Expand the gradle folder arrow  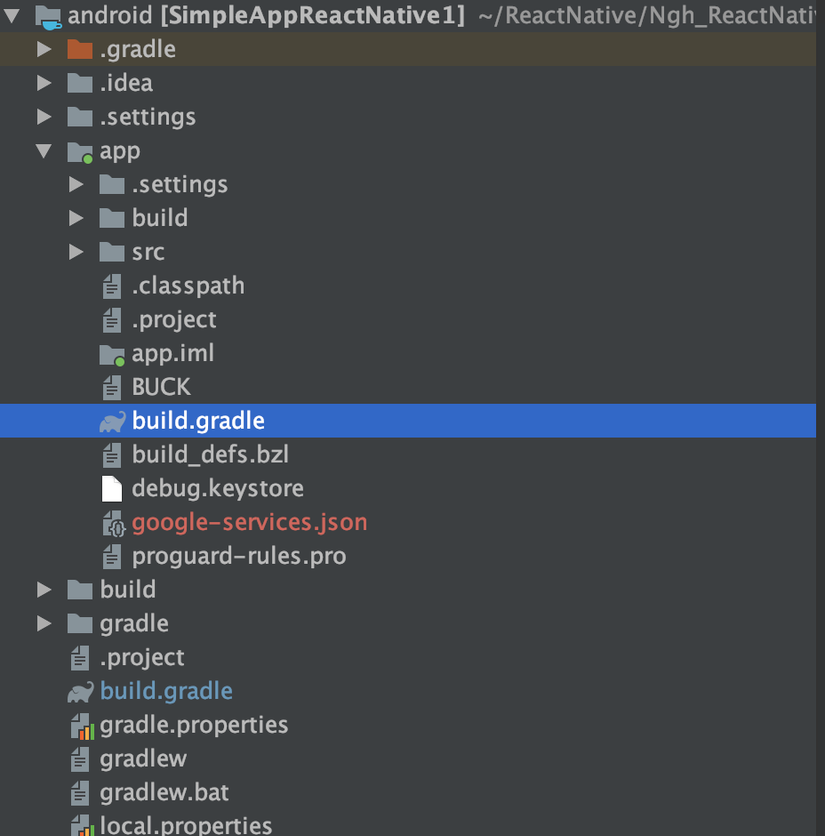tap(44, 623)
